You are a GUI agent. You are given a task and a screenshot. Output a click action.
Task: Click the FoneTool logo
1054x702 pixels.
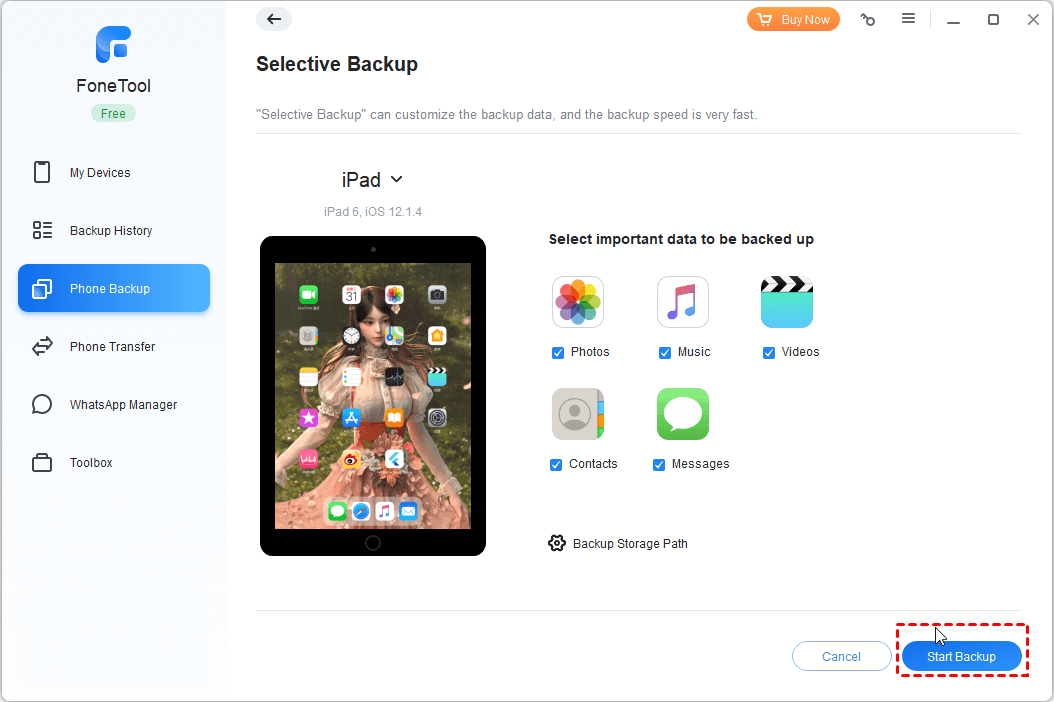point(113,44)
